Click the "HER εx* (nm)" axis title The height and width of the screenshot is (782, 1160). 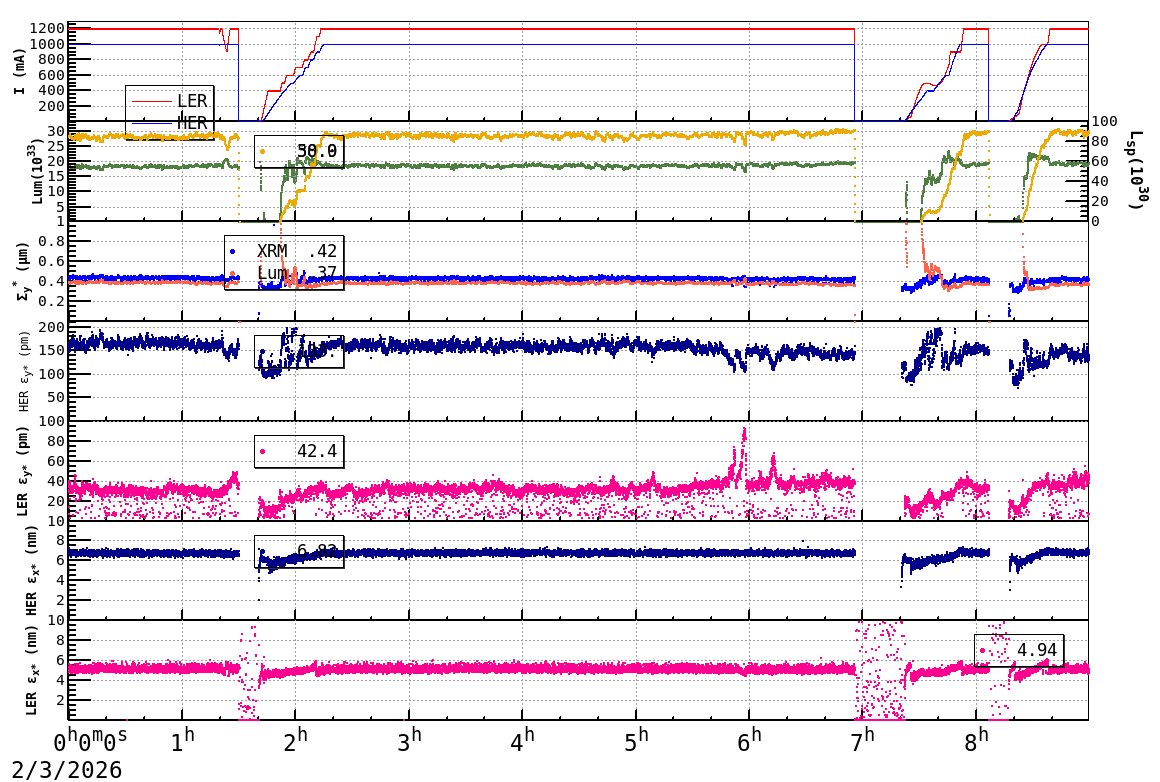[31, 570]
